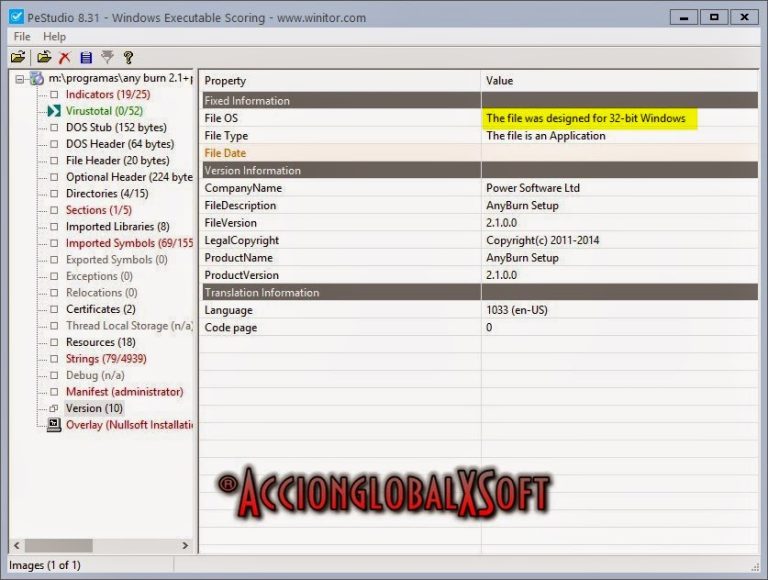
Task: Open file using the first folder toolbar icon
Action: pos(18,57)
